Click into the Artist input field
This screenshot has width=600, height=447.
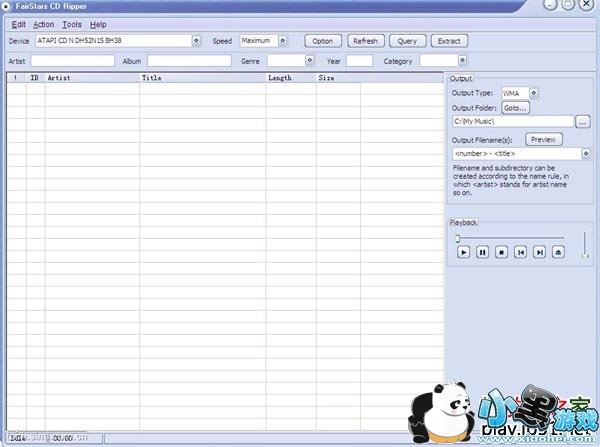point(73,60)
